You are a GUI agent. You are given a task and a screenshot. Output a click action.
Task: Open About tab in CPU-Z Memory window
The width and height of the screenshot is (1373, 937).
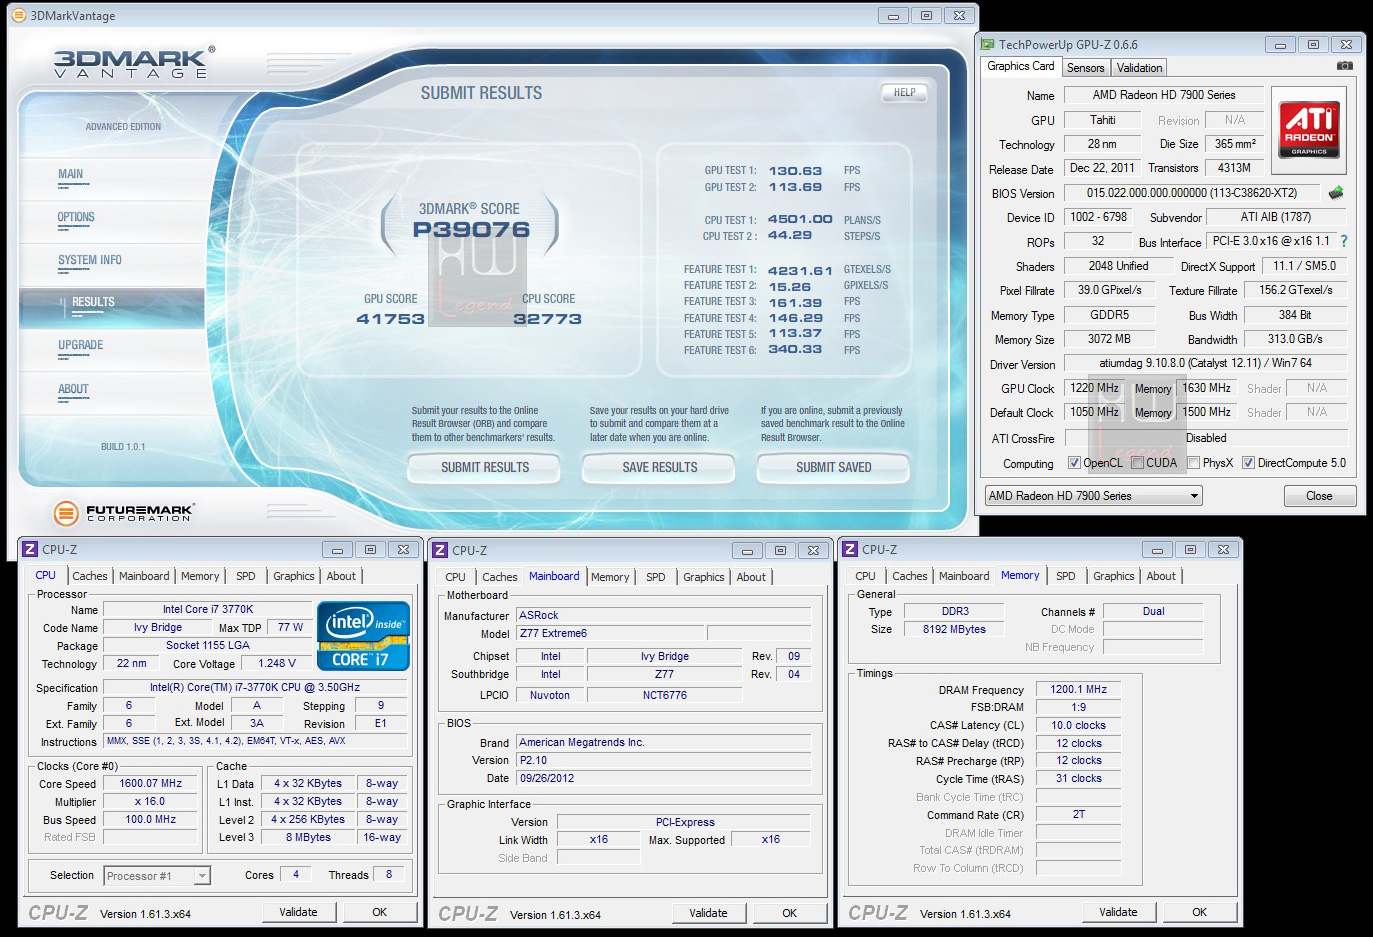(x=1161, y=576)
